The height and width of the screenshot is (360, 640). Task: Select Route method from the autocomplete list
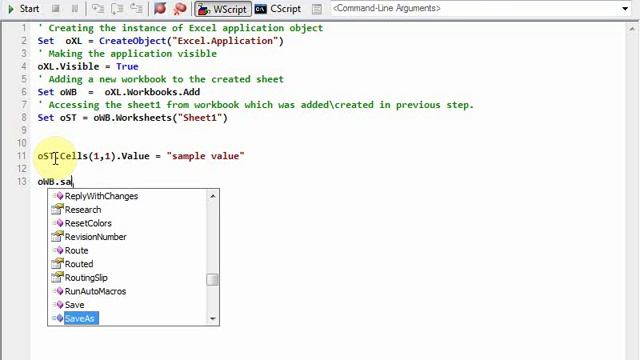pos(76,251)
